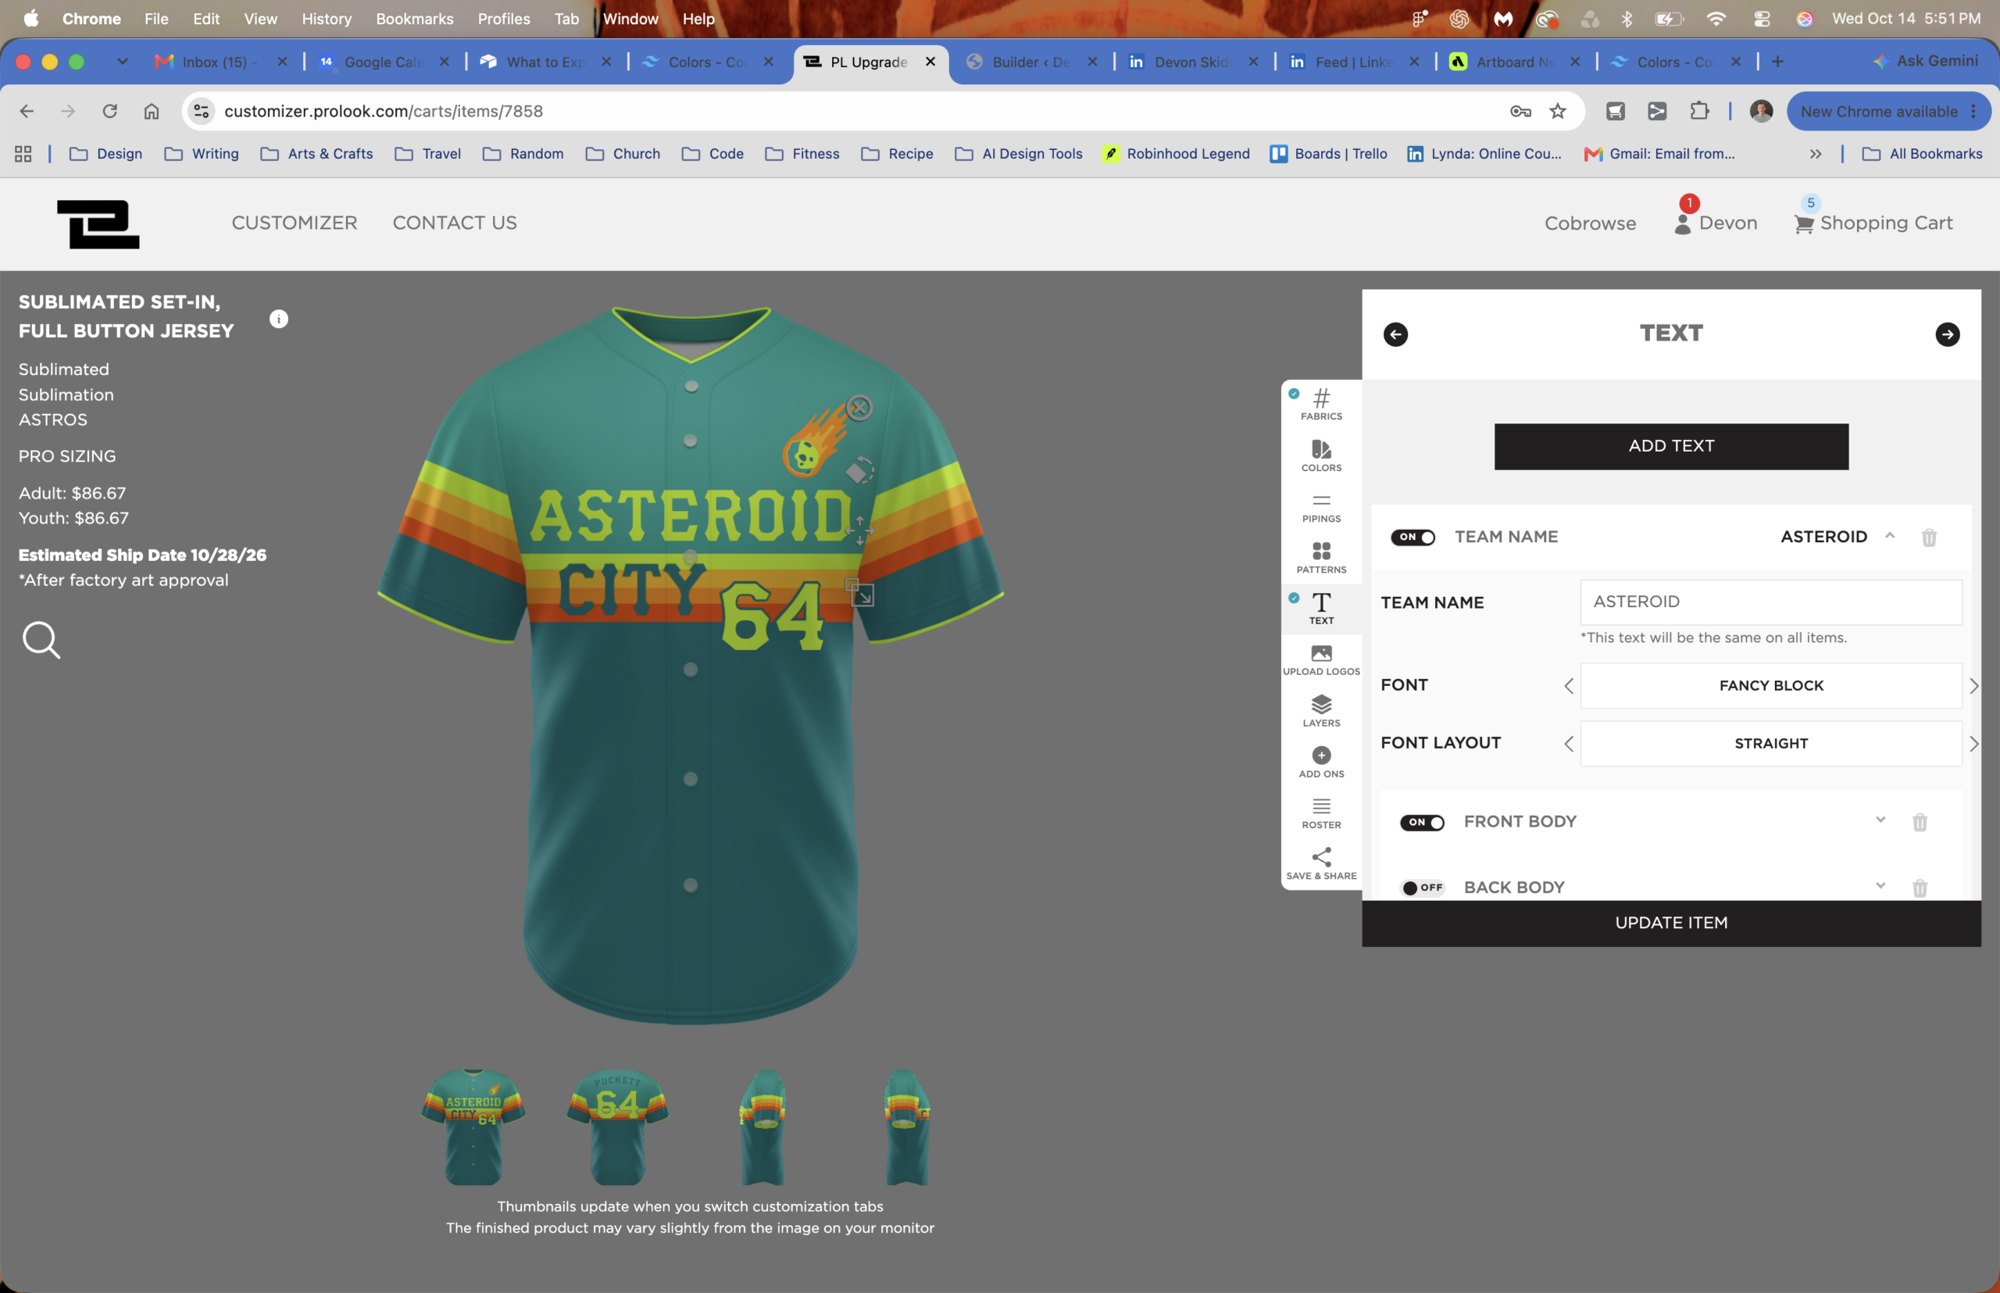Select the Pipings tool
Screen dimensions: 2000x1293
pyautogui.click(x=1321, y=507)
